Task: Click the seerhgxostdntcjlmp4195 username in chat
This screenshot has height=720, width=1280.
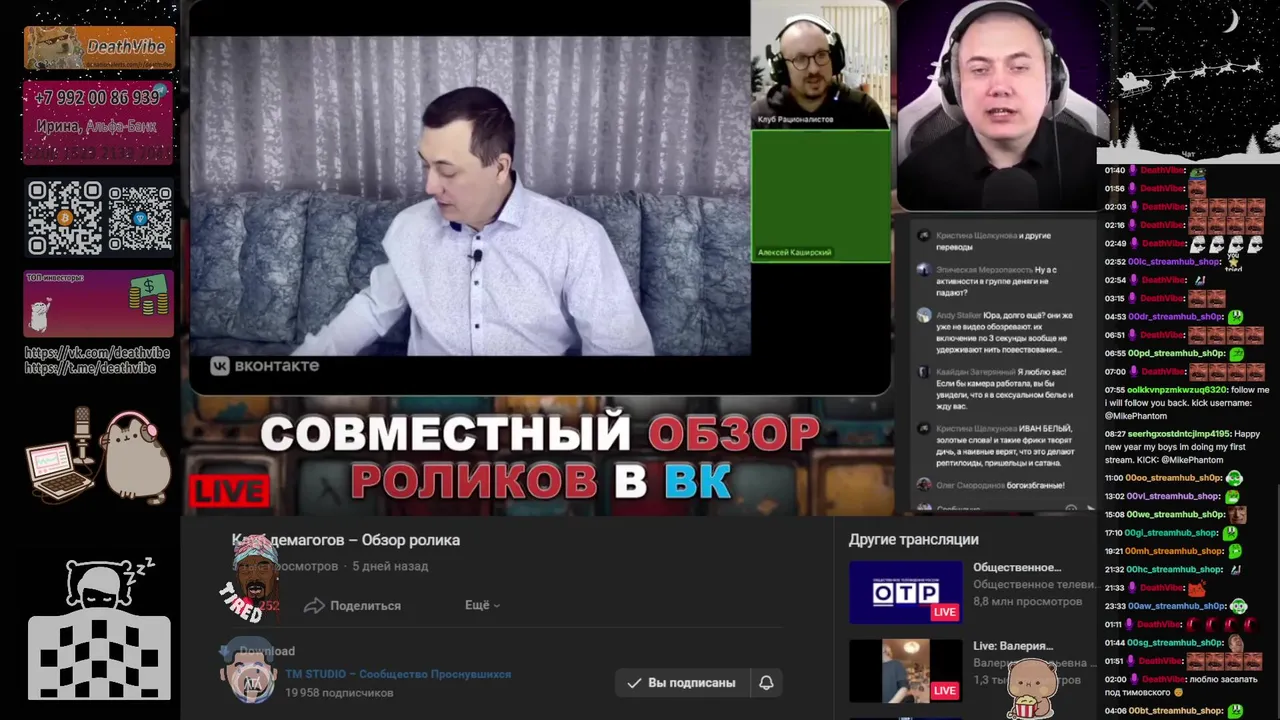Action: (1179, 434)
